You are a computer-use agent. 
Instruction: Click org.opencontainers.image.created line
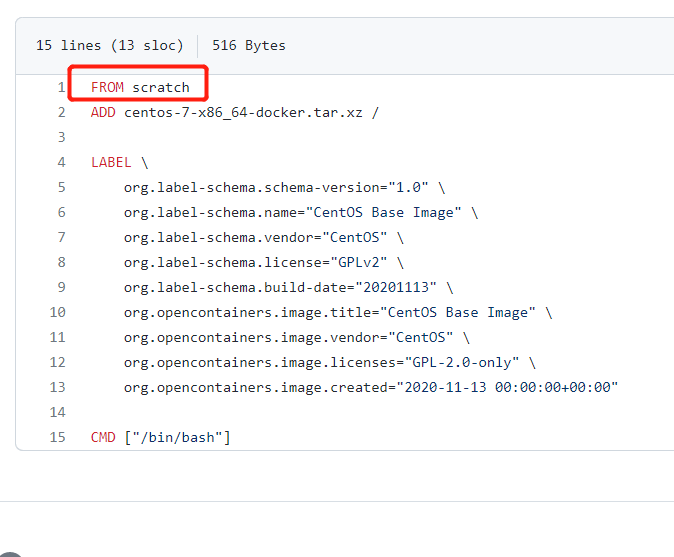click(x=371, y=387)
